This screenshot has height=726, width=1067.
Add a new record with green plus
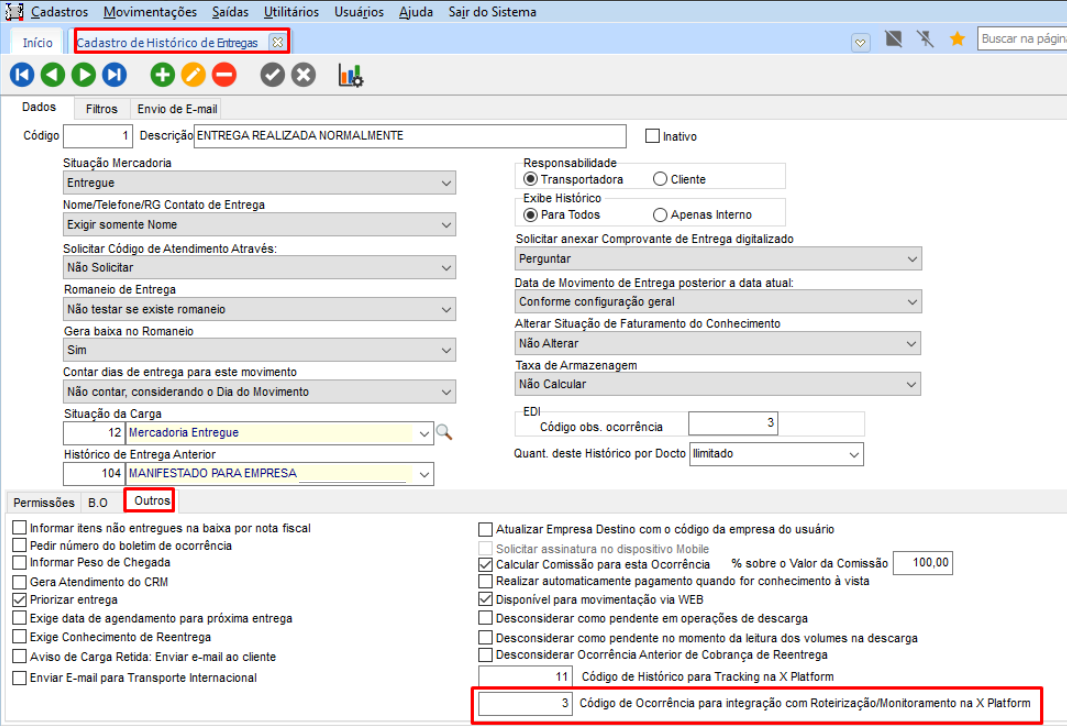click(x=162, y=75)
